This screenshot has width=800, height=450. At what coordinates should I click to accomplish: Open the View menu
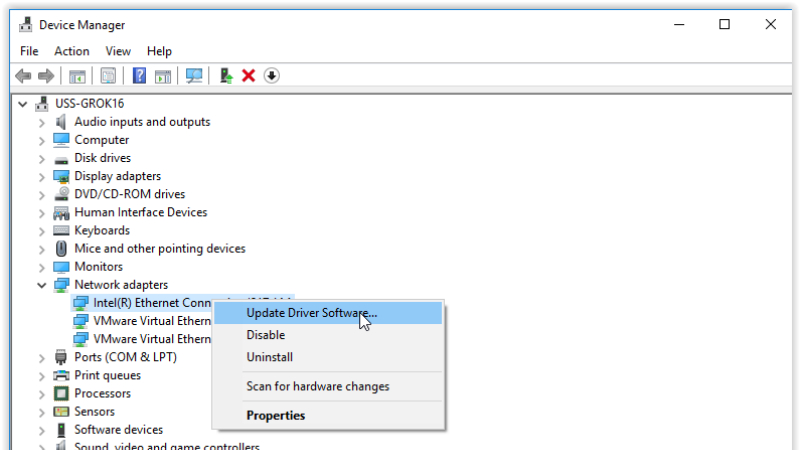(x=118, y=51)
